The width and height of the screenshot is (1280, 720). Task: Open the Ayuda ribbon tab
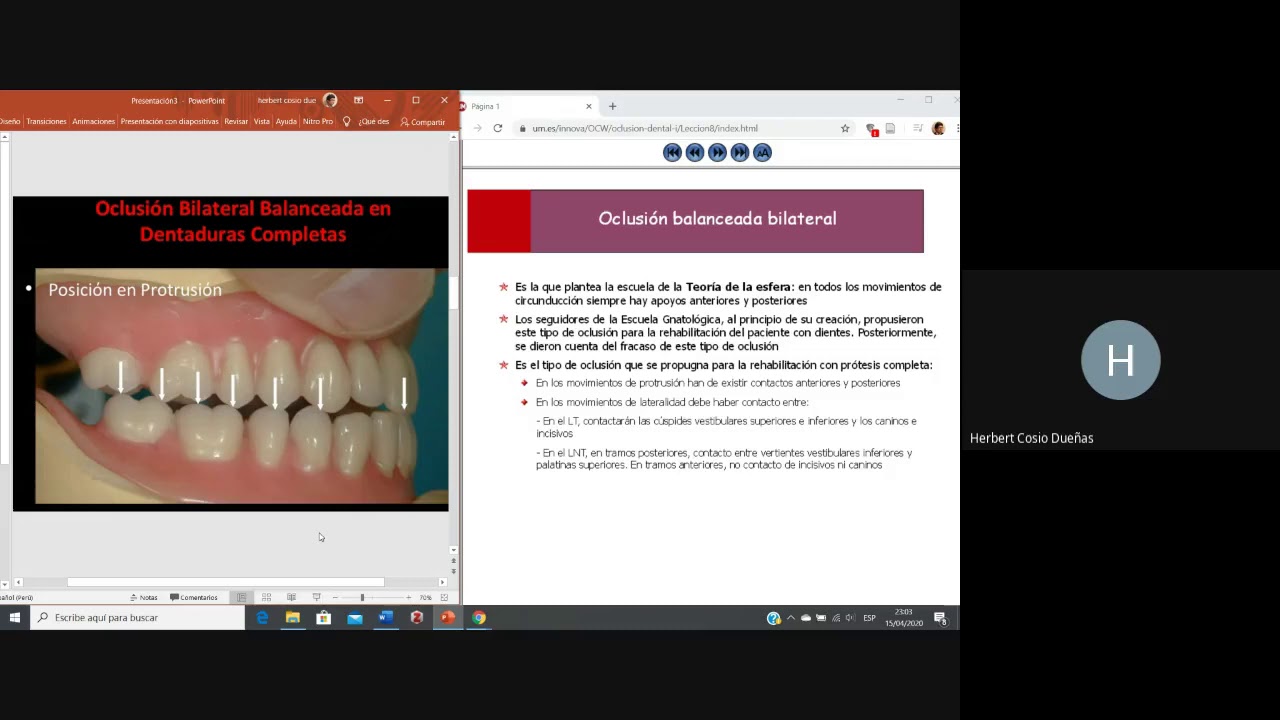coord(286,121)
